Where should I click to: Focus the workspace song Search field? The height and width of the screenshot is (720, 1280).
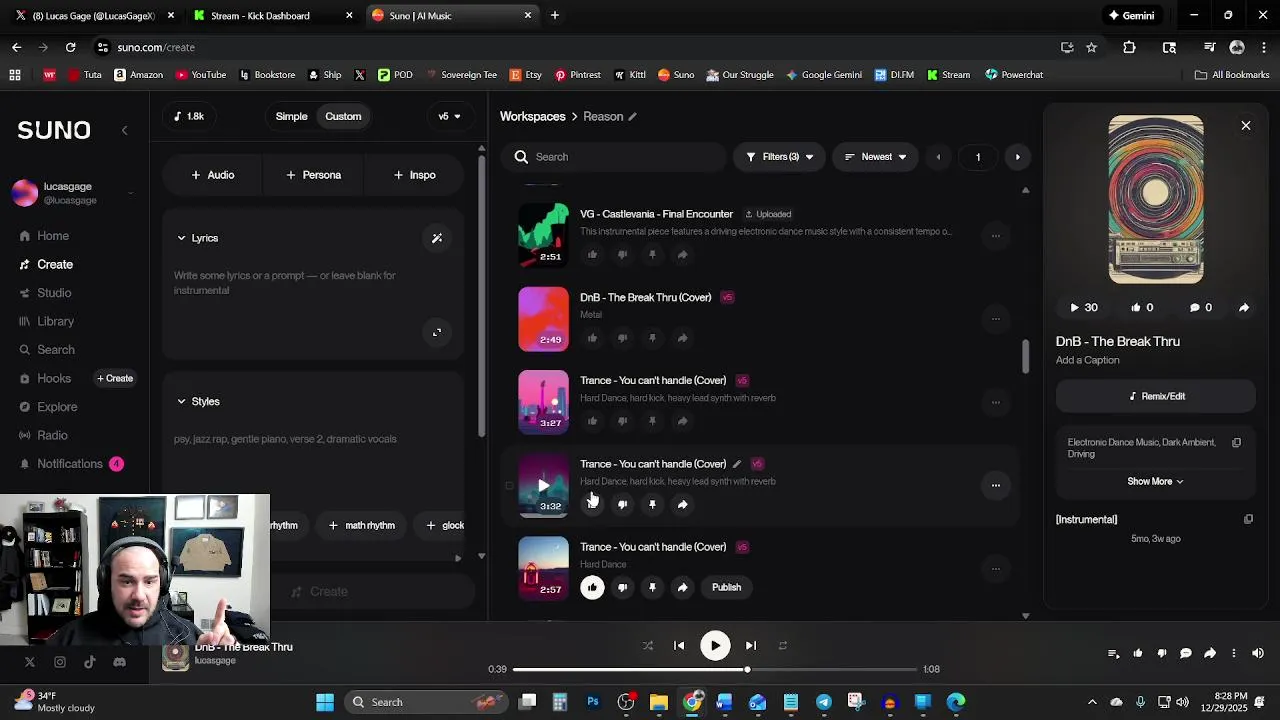click(614, 157)
